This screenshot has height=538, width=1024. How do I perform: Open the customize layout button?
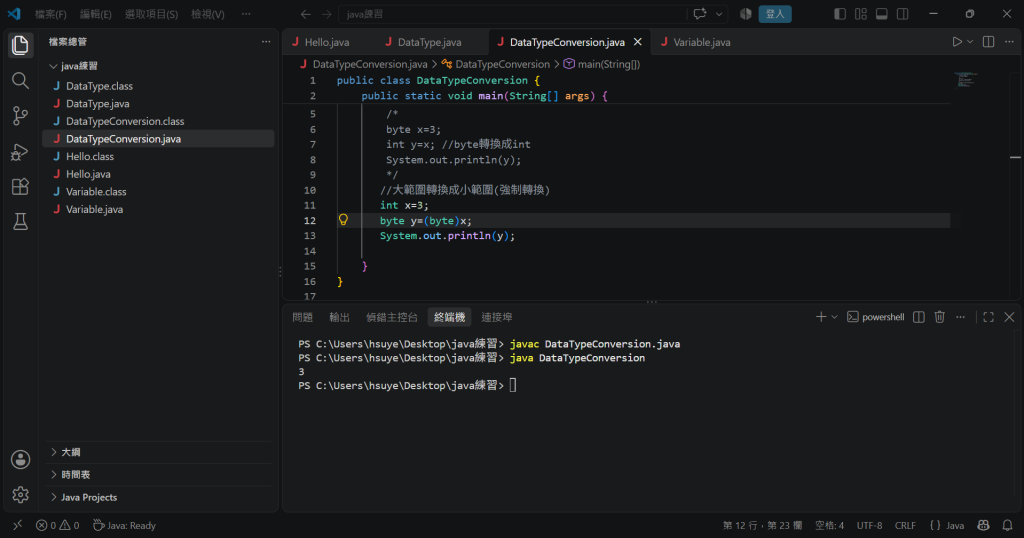click(x=861, y=14)
